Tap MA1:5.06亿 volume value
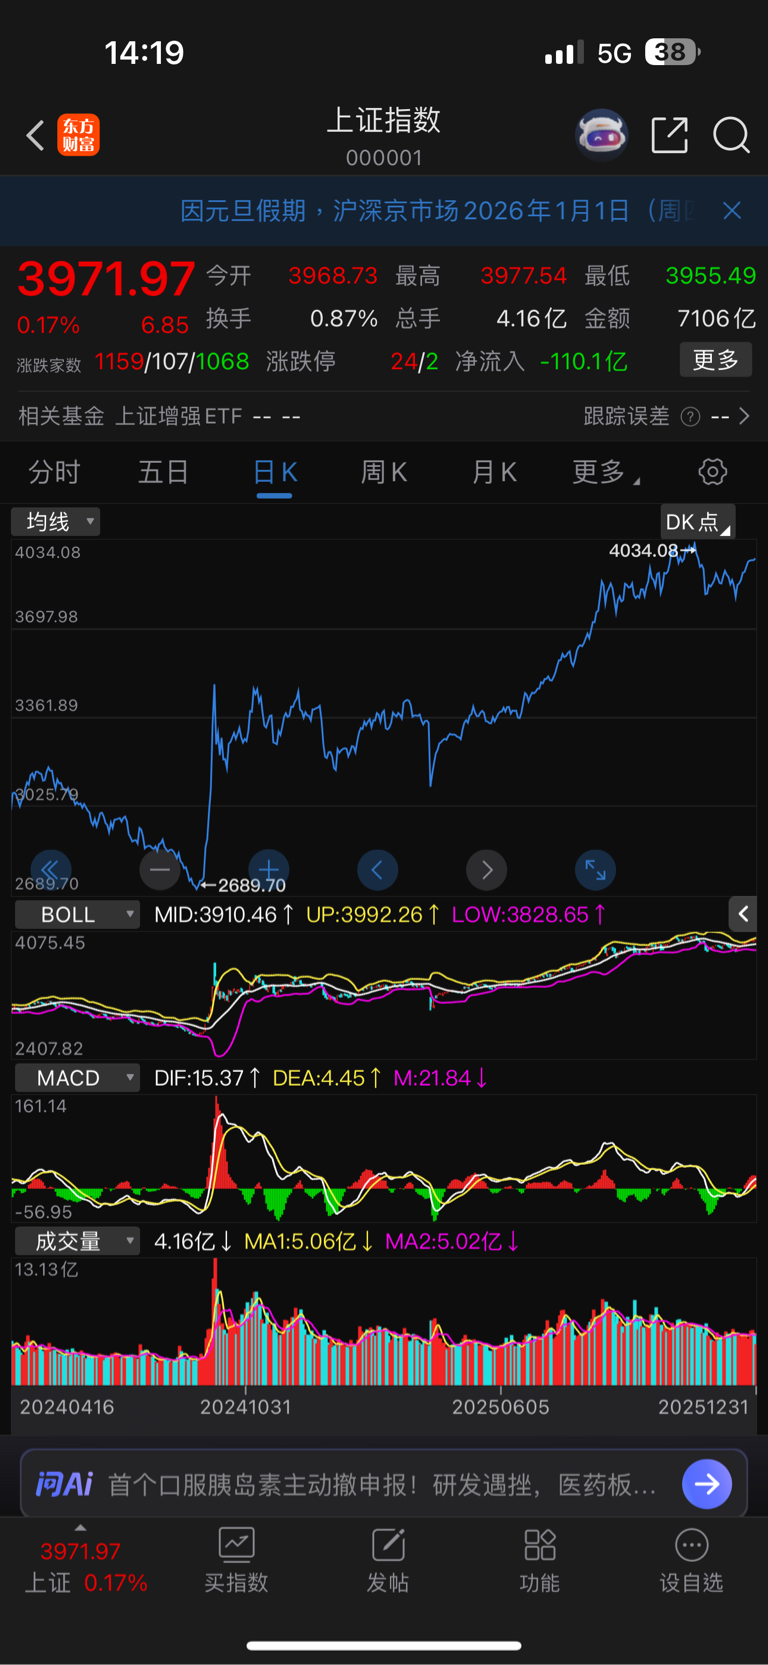768x1665 pixels. tap(309, 1241)
